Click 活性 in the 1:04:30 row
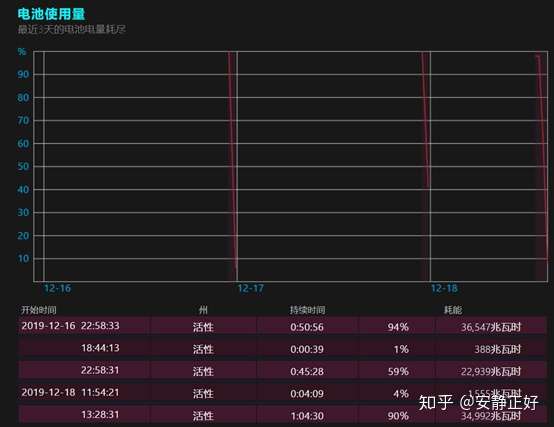The image size is (554, 427). tap(203, 416)
